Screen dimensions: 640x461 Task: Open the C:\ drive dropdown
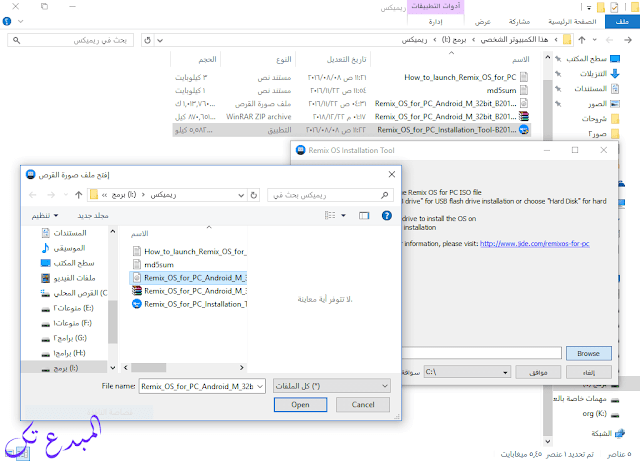(x=467, y=372)
